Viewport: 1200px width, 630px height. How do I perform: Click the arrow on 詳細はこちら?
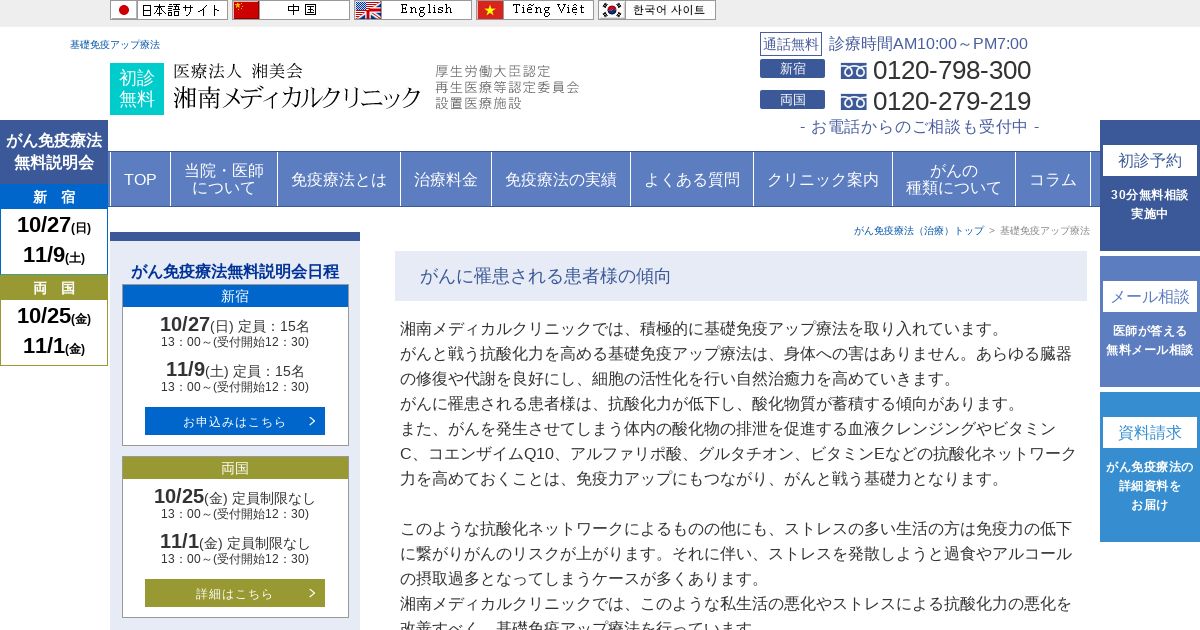click(312, 593)
